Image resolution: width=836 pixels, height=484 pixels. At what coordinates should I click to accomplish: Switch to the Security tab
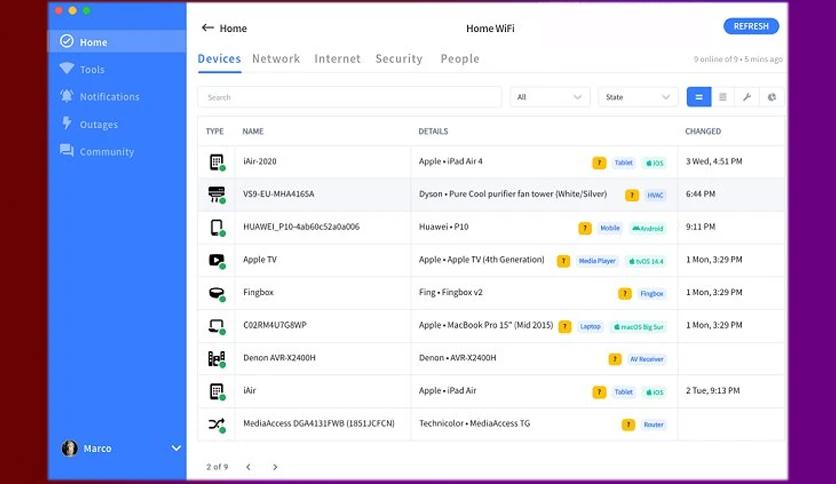[399, 59]
